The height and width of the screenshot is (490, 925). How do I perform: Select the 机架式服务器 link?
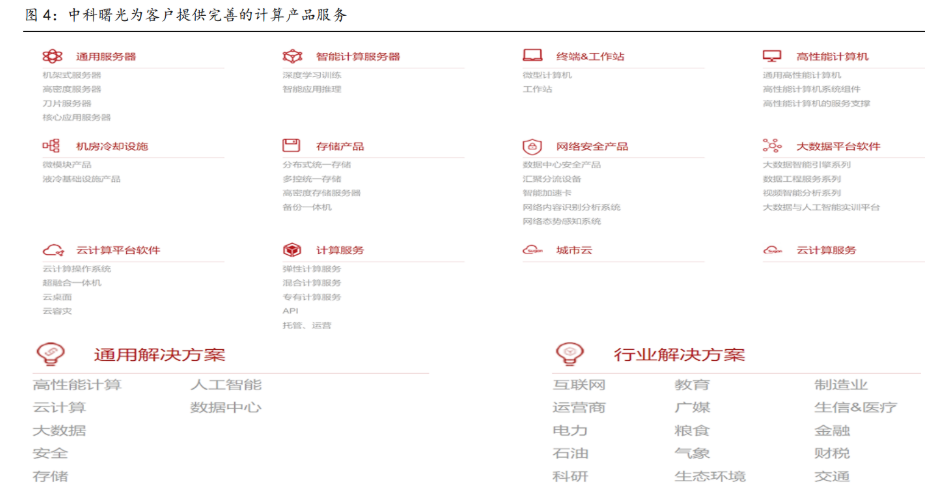72,75
